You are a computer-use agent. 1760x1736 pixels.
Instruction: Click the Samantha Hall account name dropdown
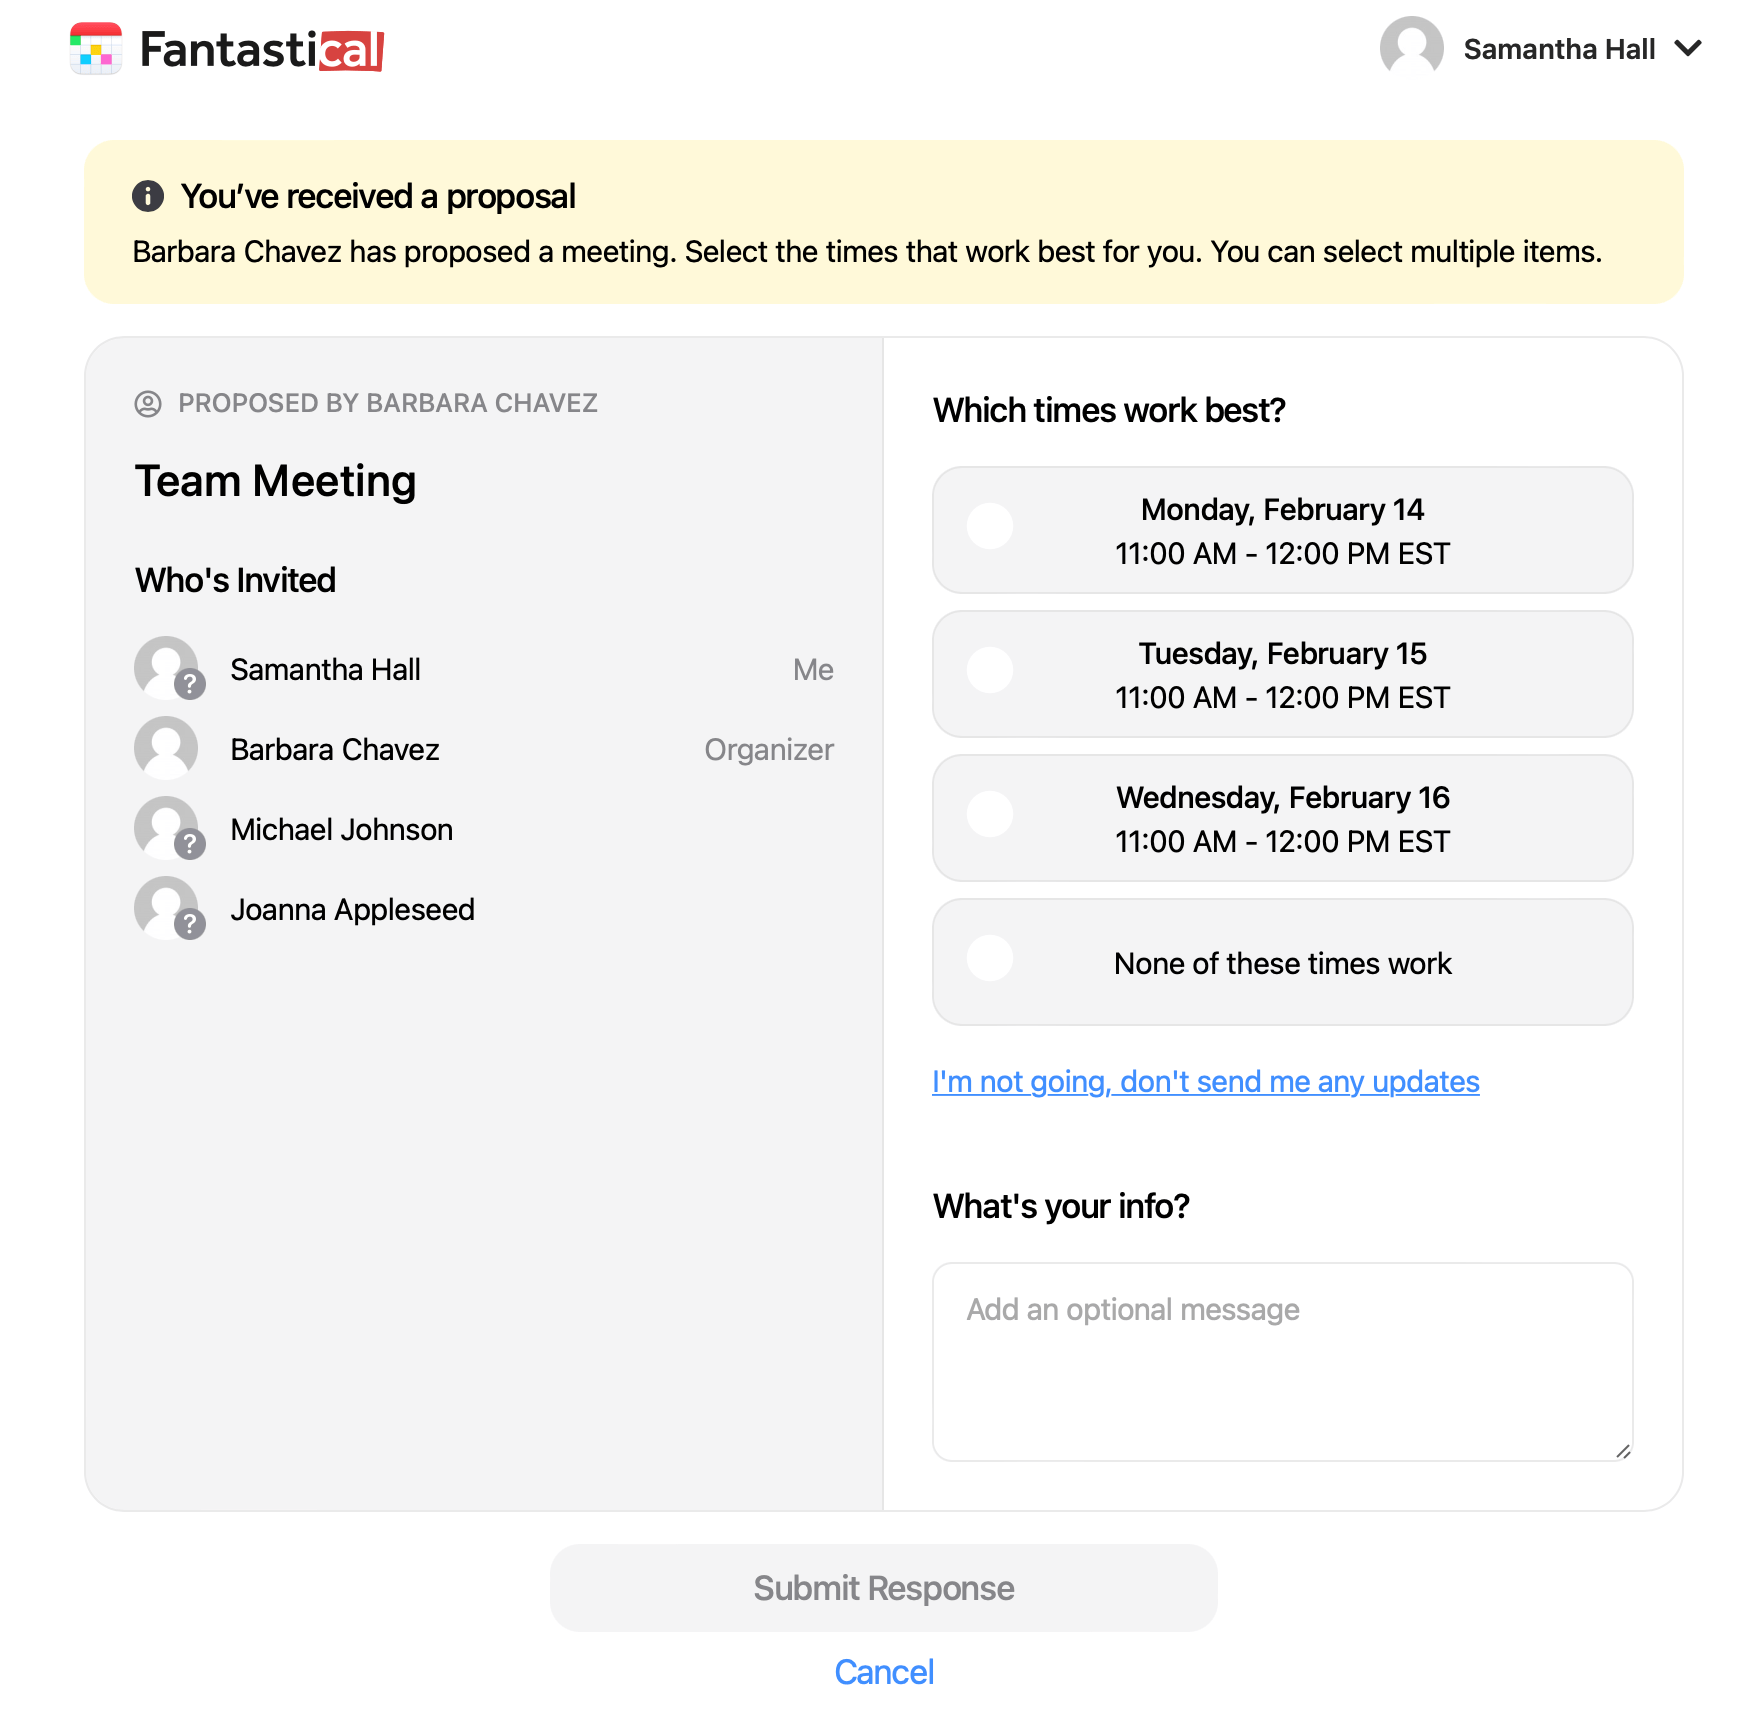(1560, 47)
